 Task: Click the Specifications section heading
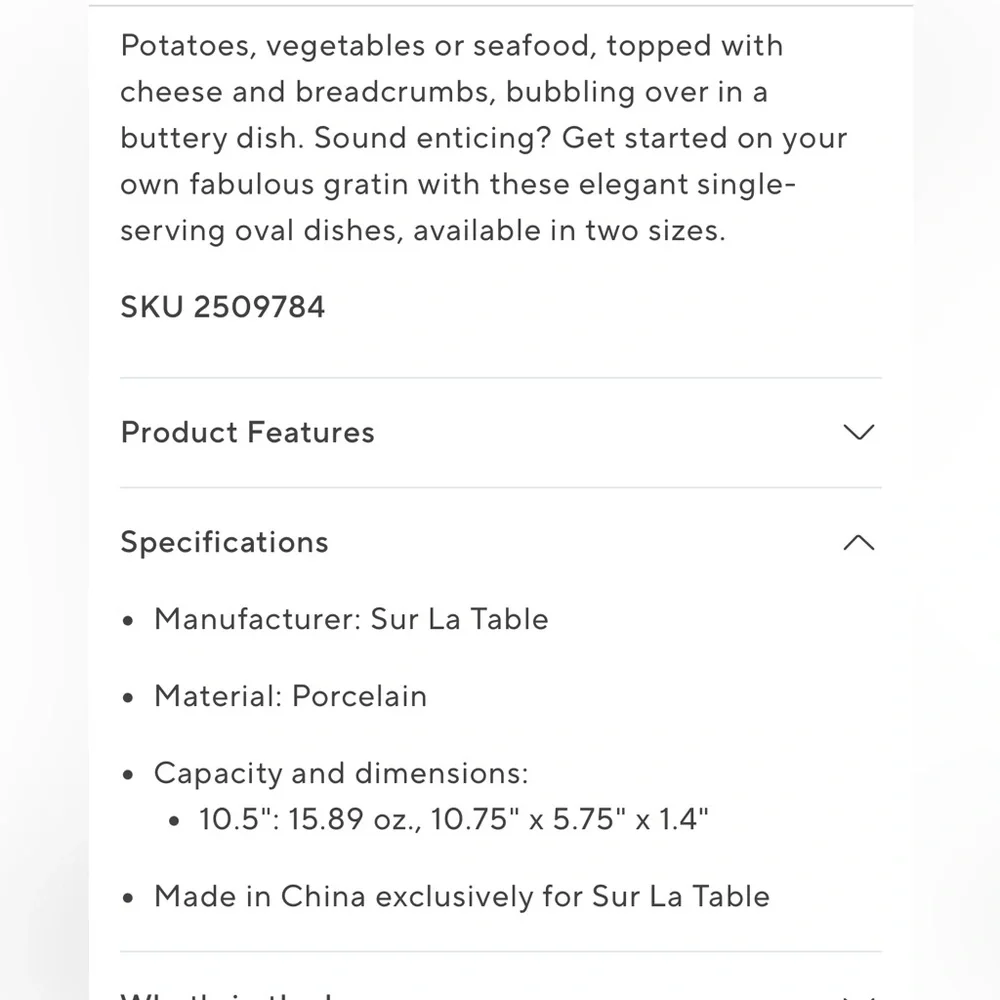click(224, 542)
